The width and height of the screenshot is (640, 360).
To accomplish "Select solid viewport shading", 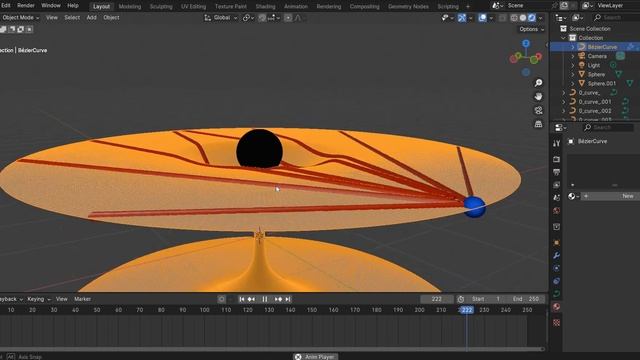I will click(x=522, y=18).
